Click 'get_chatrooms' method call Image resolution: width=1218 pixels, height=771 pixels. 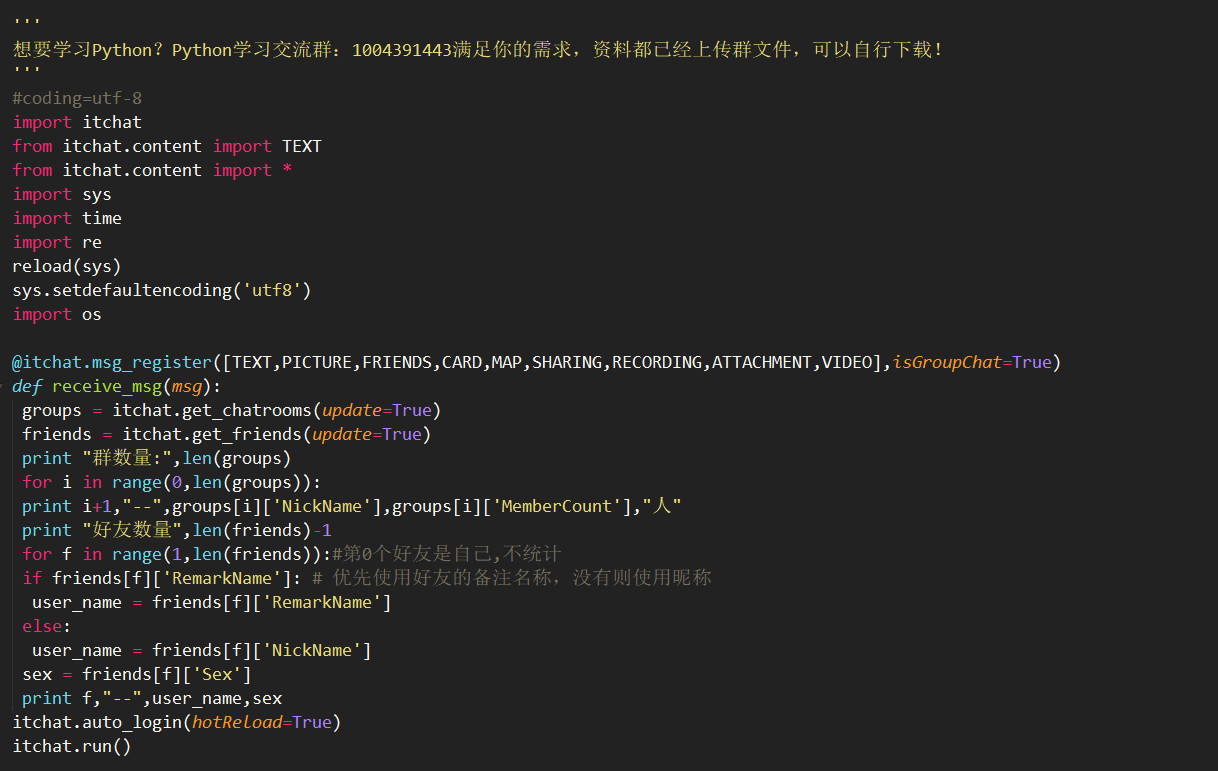click(247, 410)
